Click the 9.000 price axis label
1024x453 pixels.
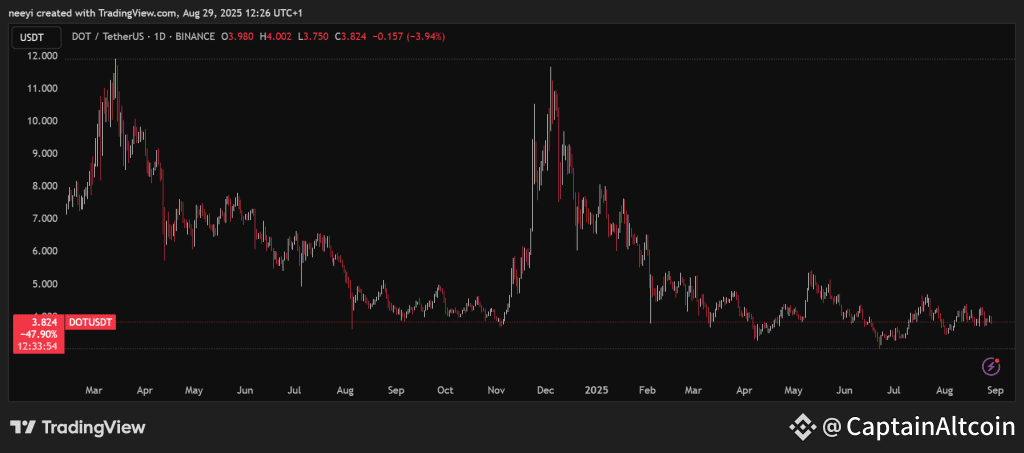(x=45, y=154)
